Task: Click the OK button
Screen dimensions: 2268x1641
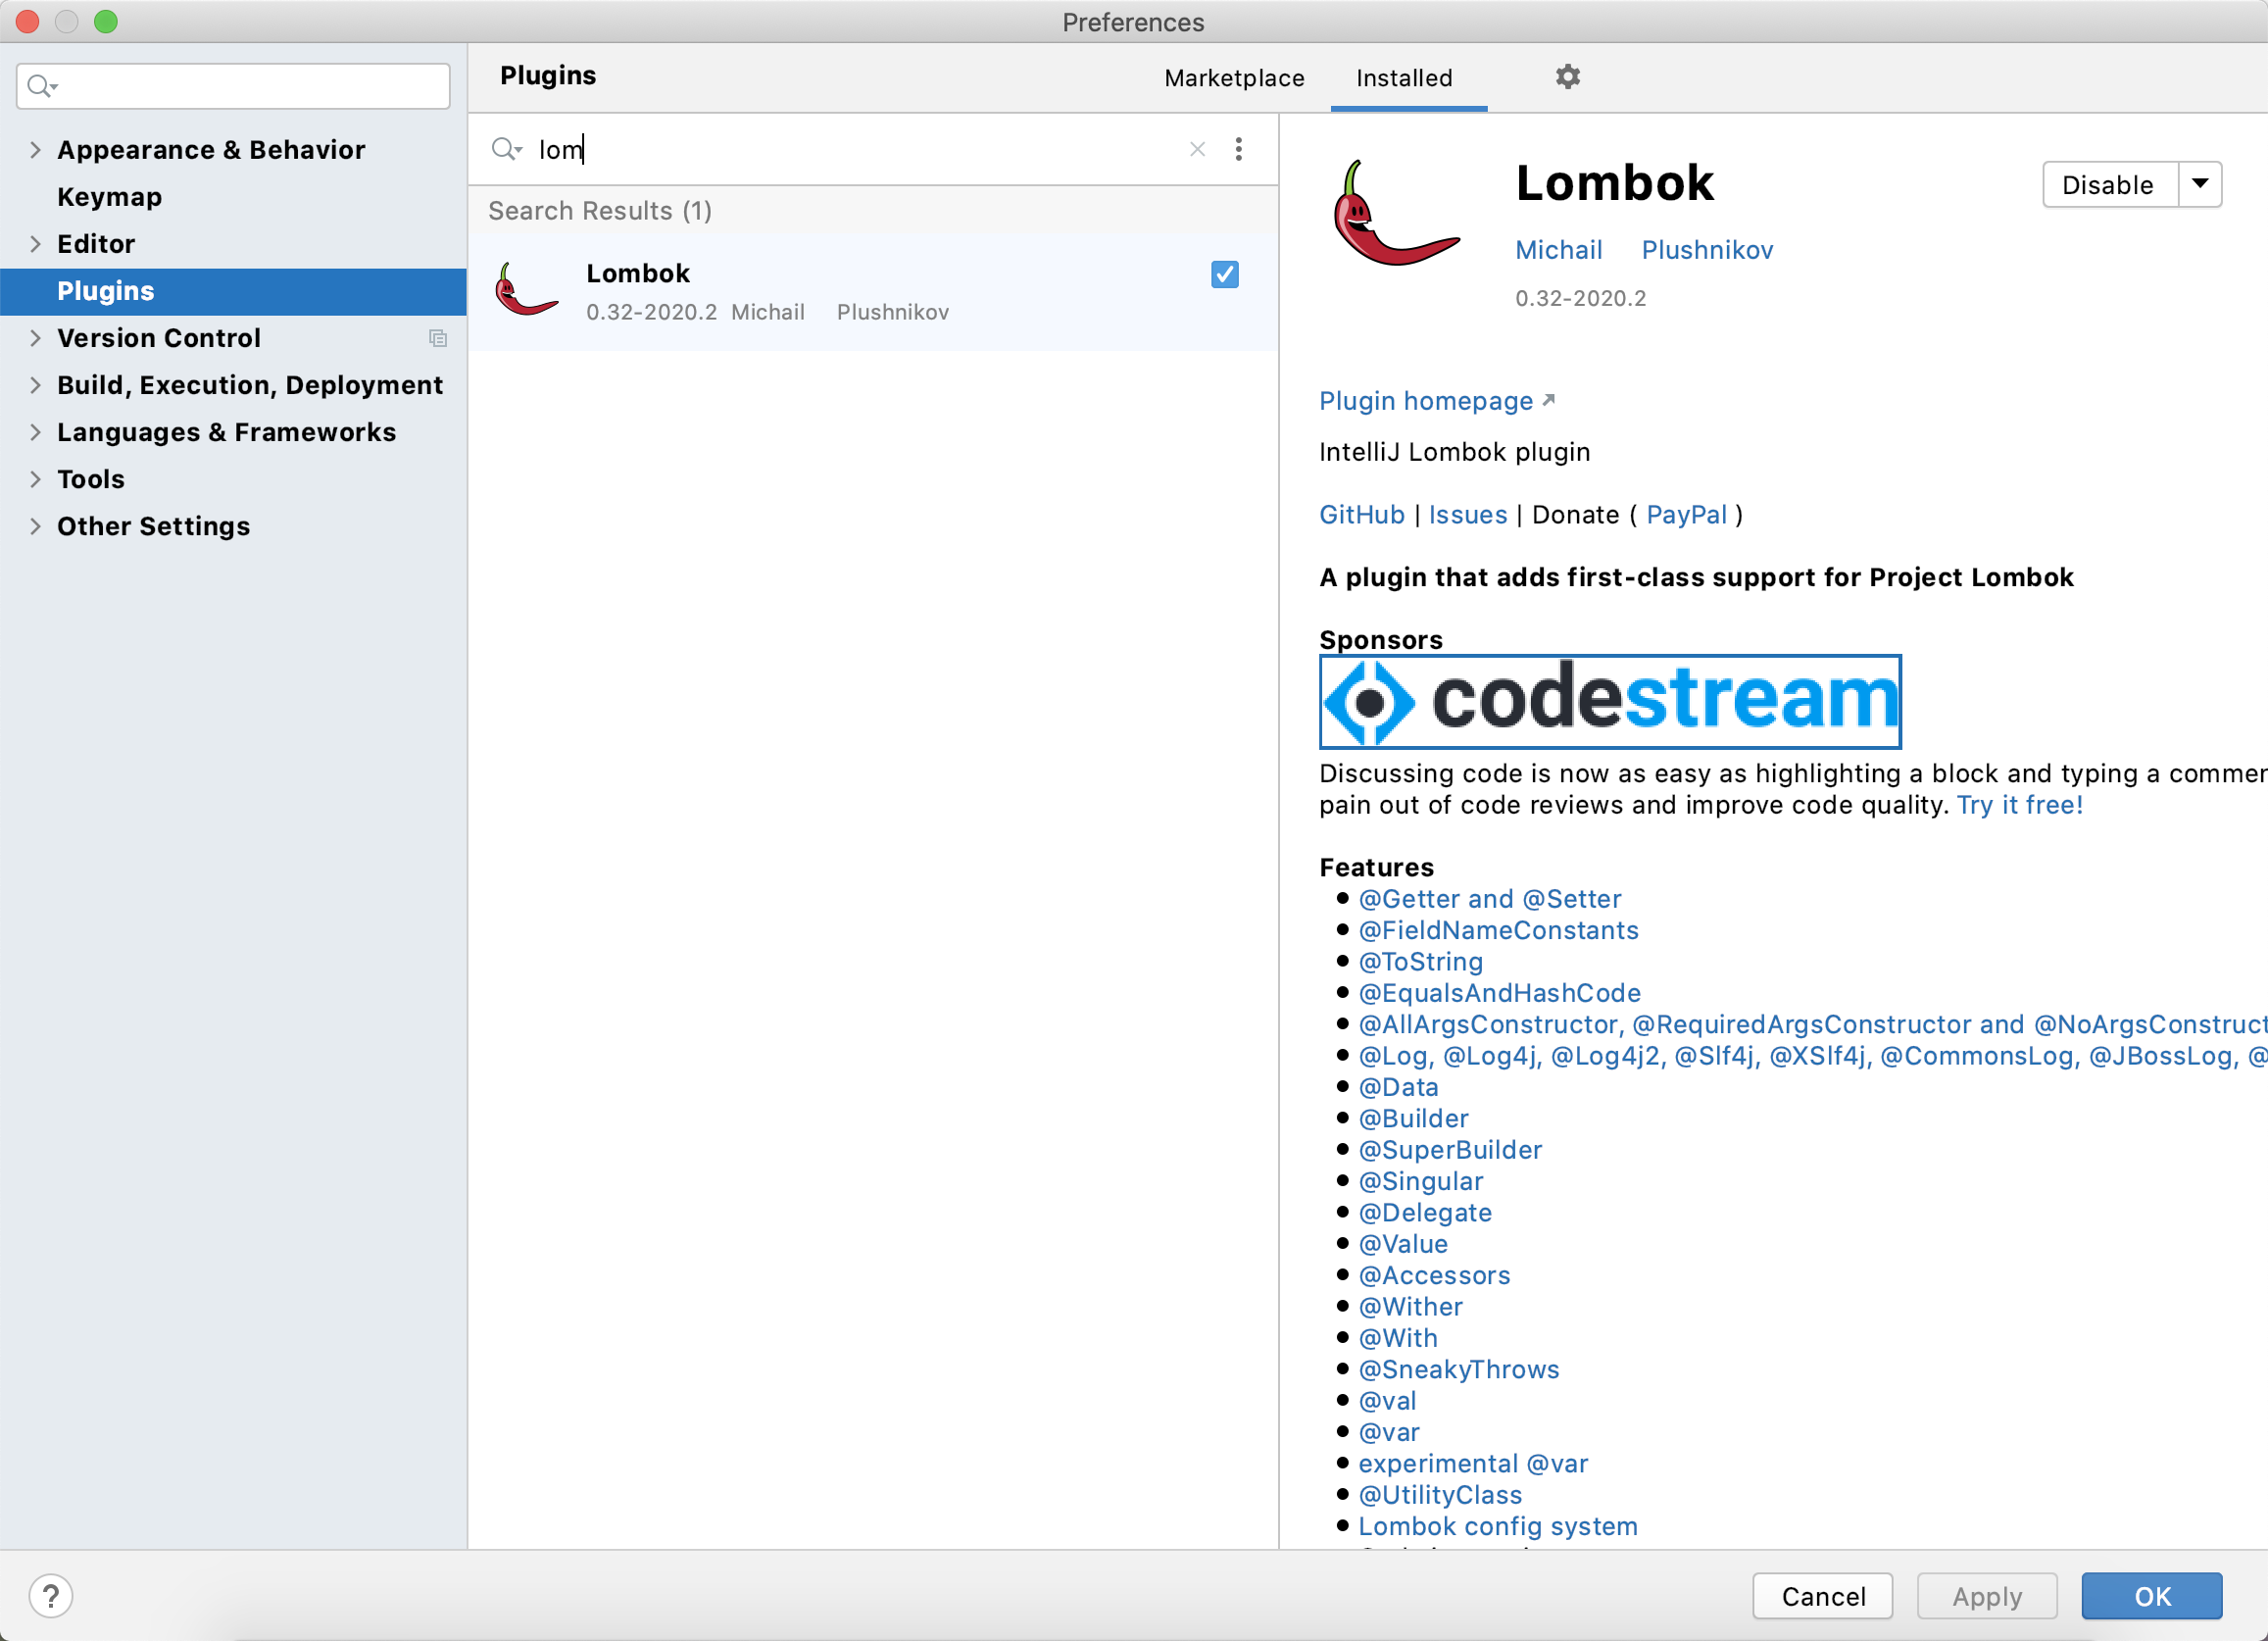Action: [2150, 1595]
